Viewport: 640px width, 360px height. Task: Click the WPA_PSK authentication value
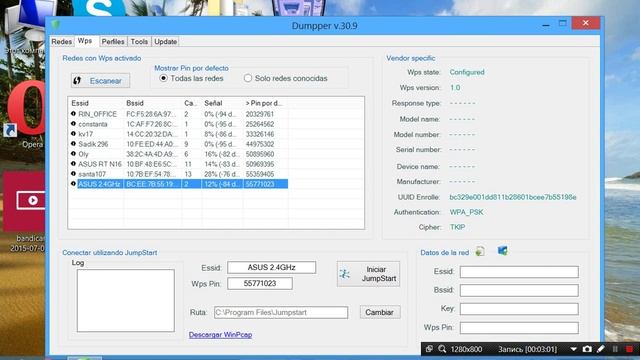(x=467, y=212)
